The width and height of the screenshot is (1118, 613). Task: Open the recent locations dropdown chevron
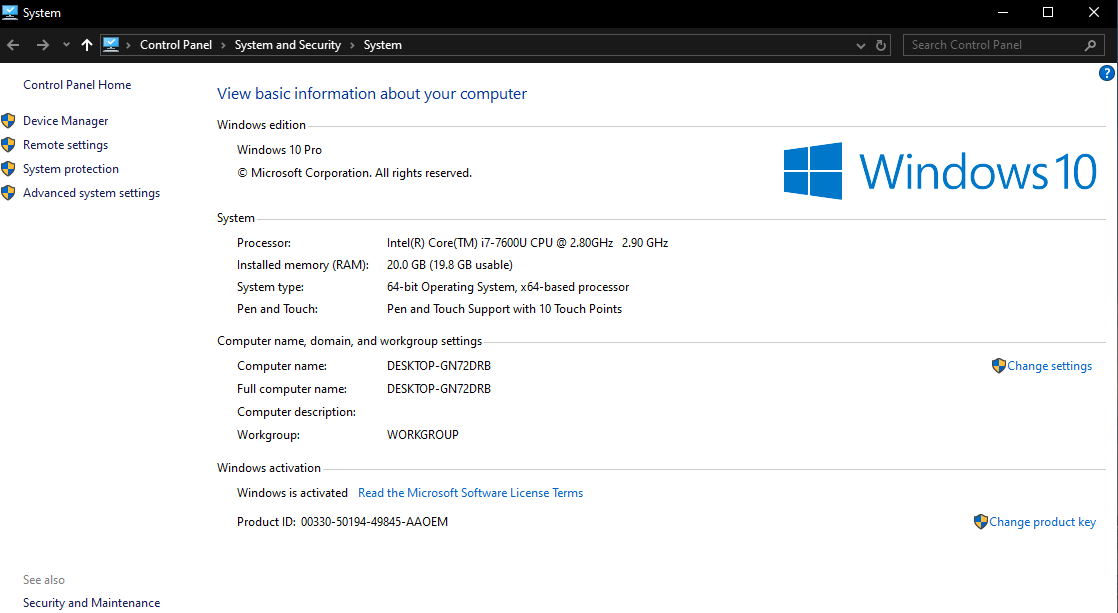tap(66, 45)
